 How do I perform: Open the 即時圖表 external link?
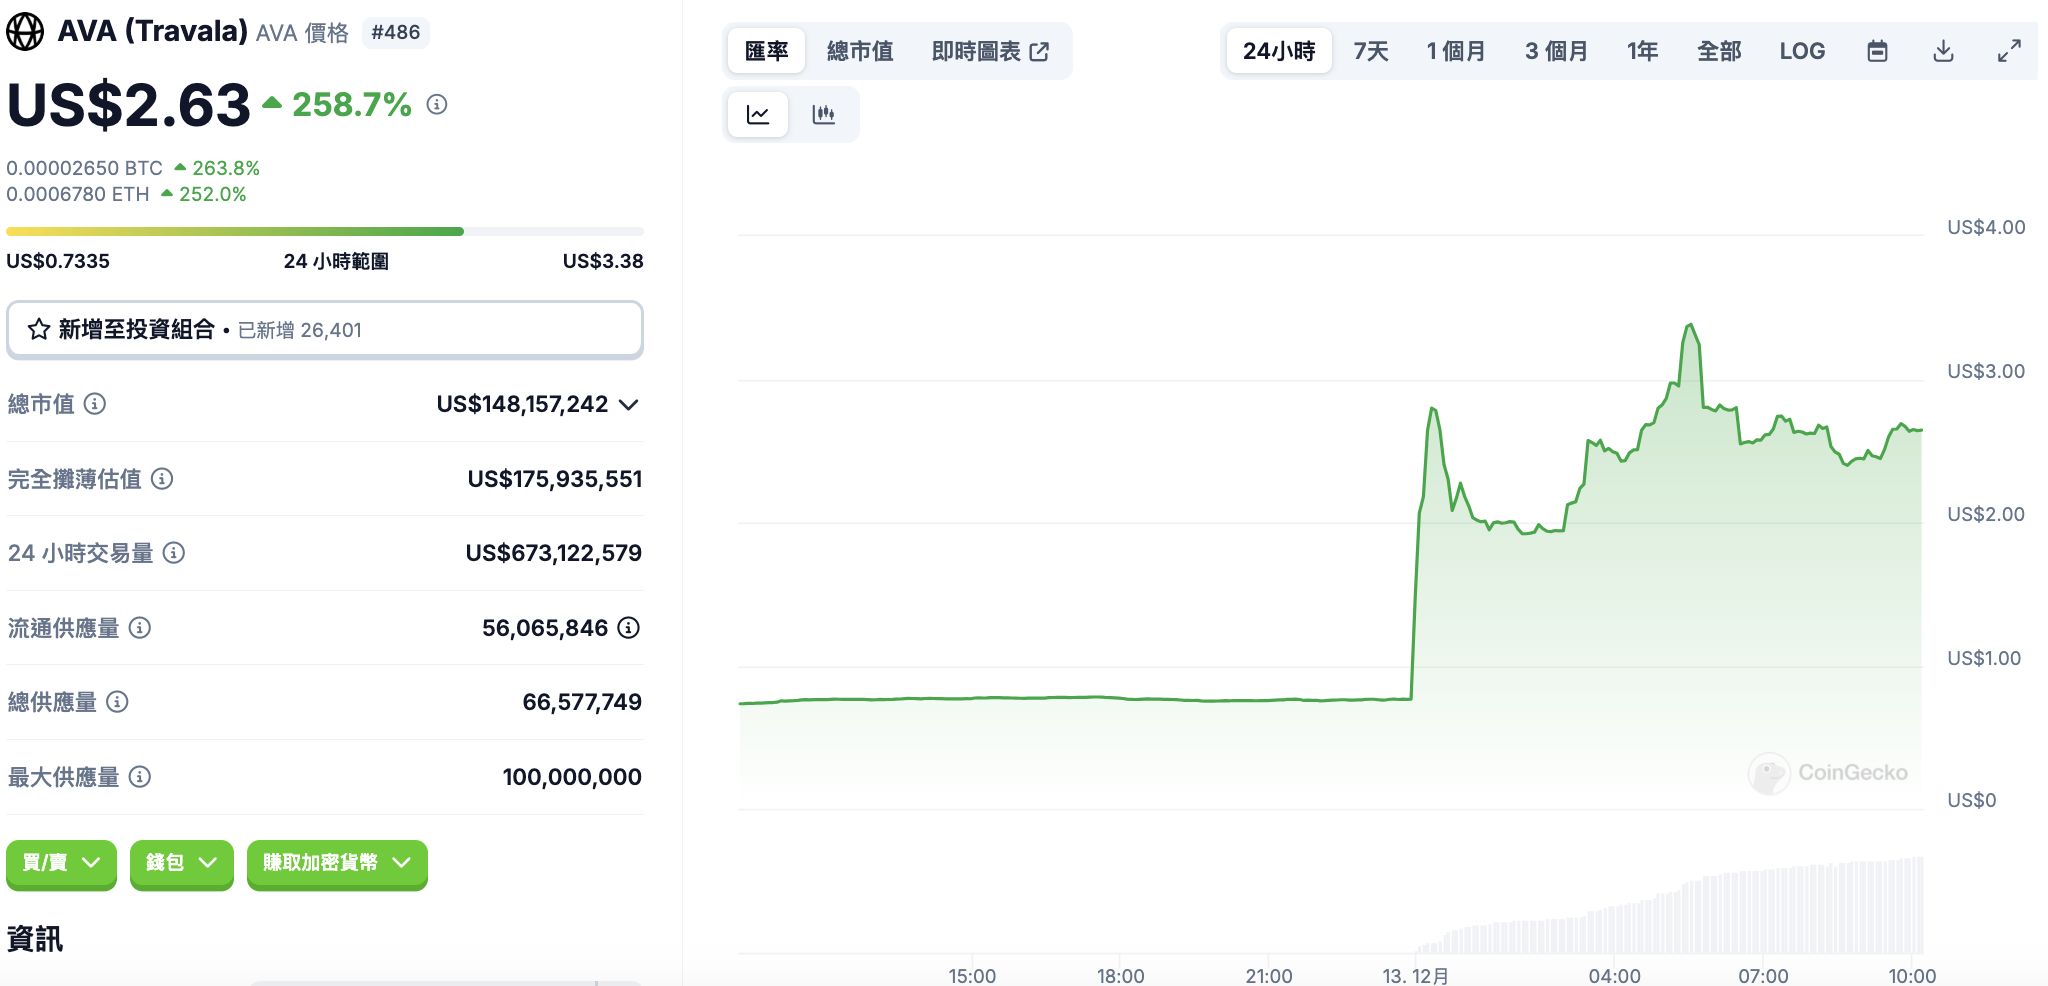(x=990, y=51)
